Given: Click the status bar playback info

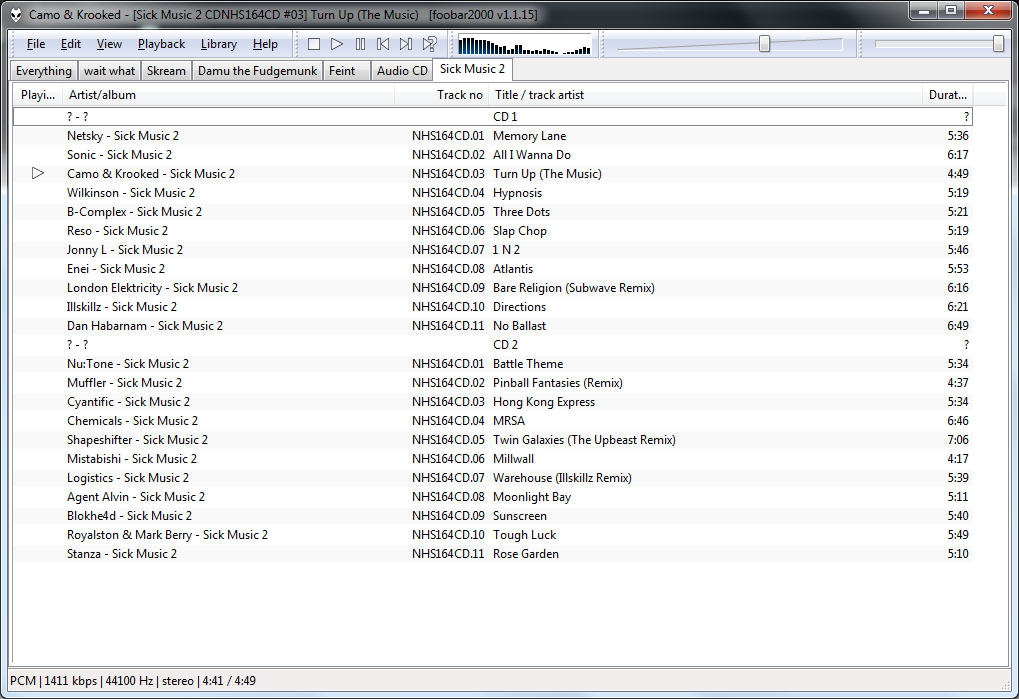Looking at the screenshot, I should click(133, 681).
